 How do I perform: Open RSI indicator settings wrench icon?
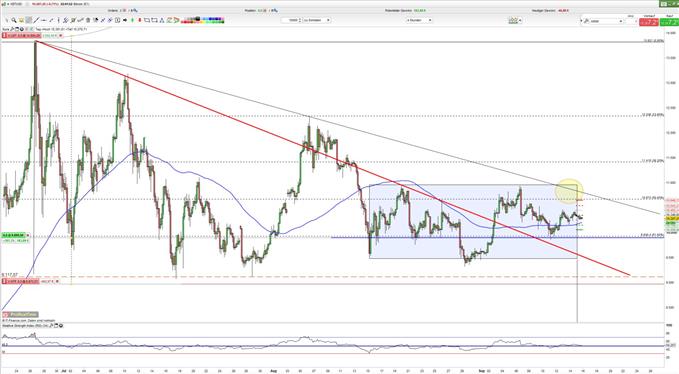(x=52, y=326)
